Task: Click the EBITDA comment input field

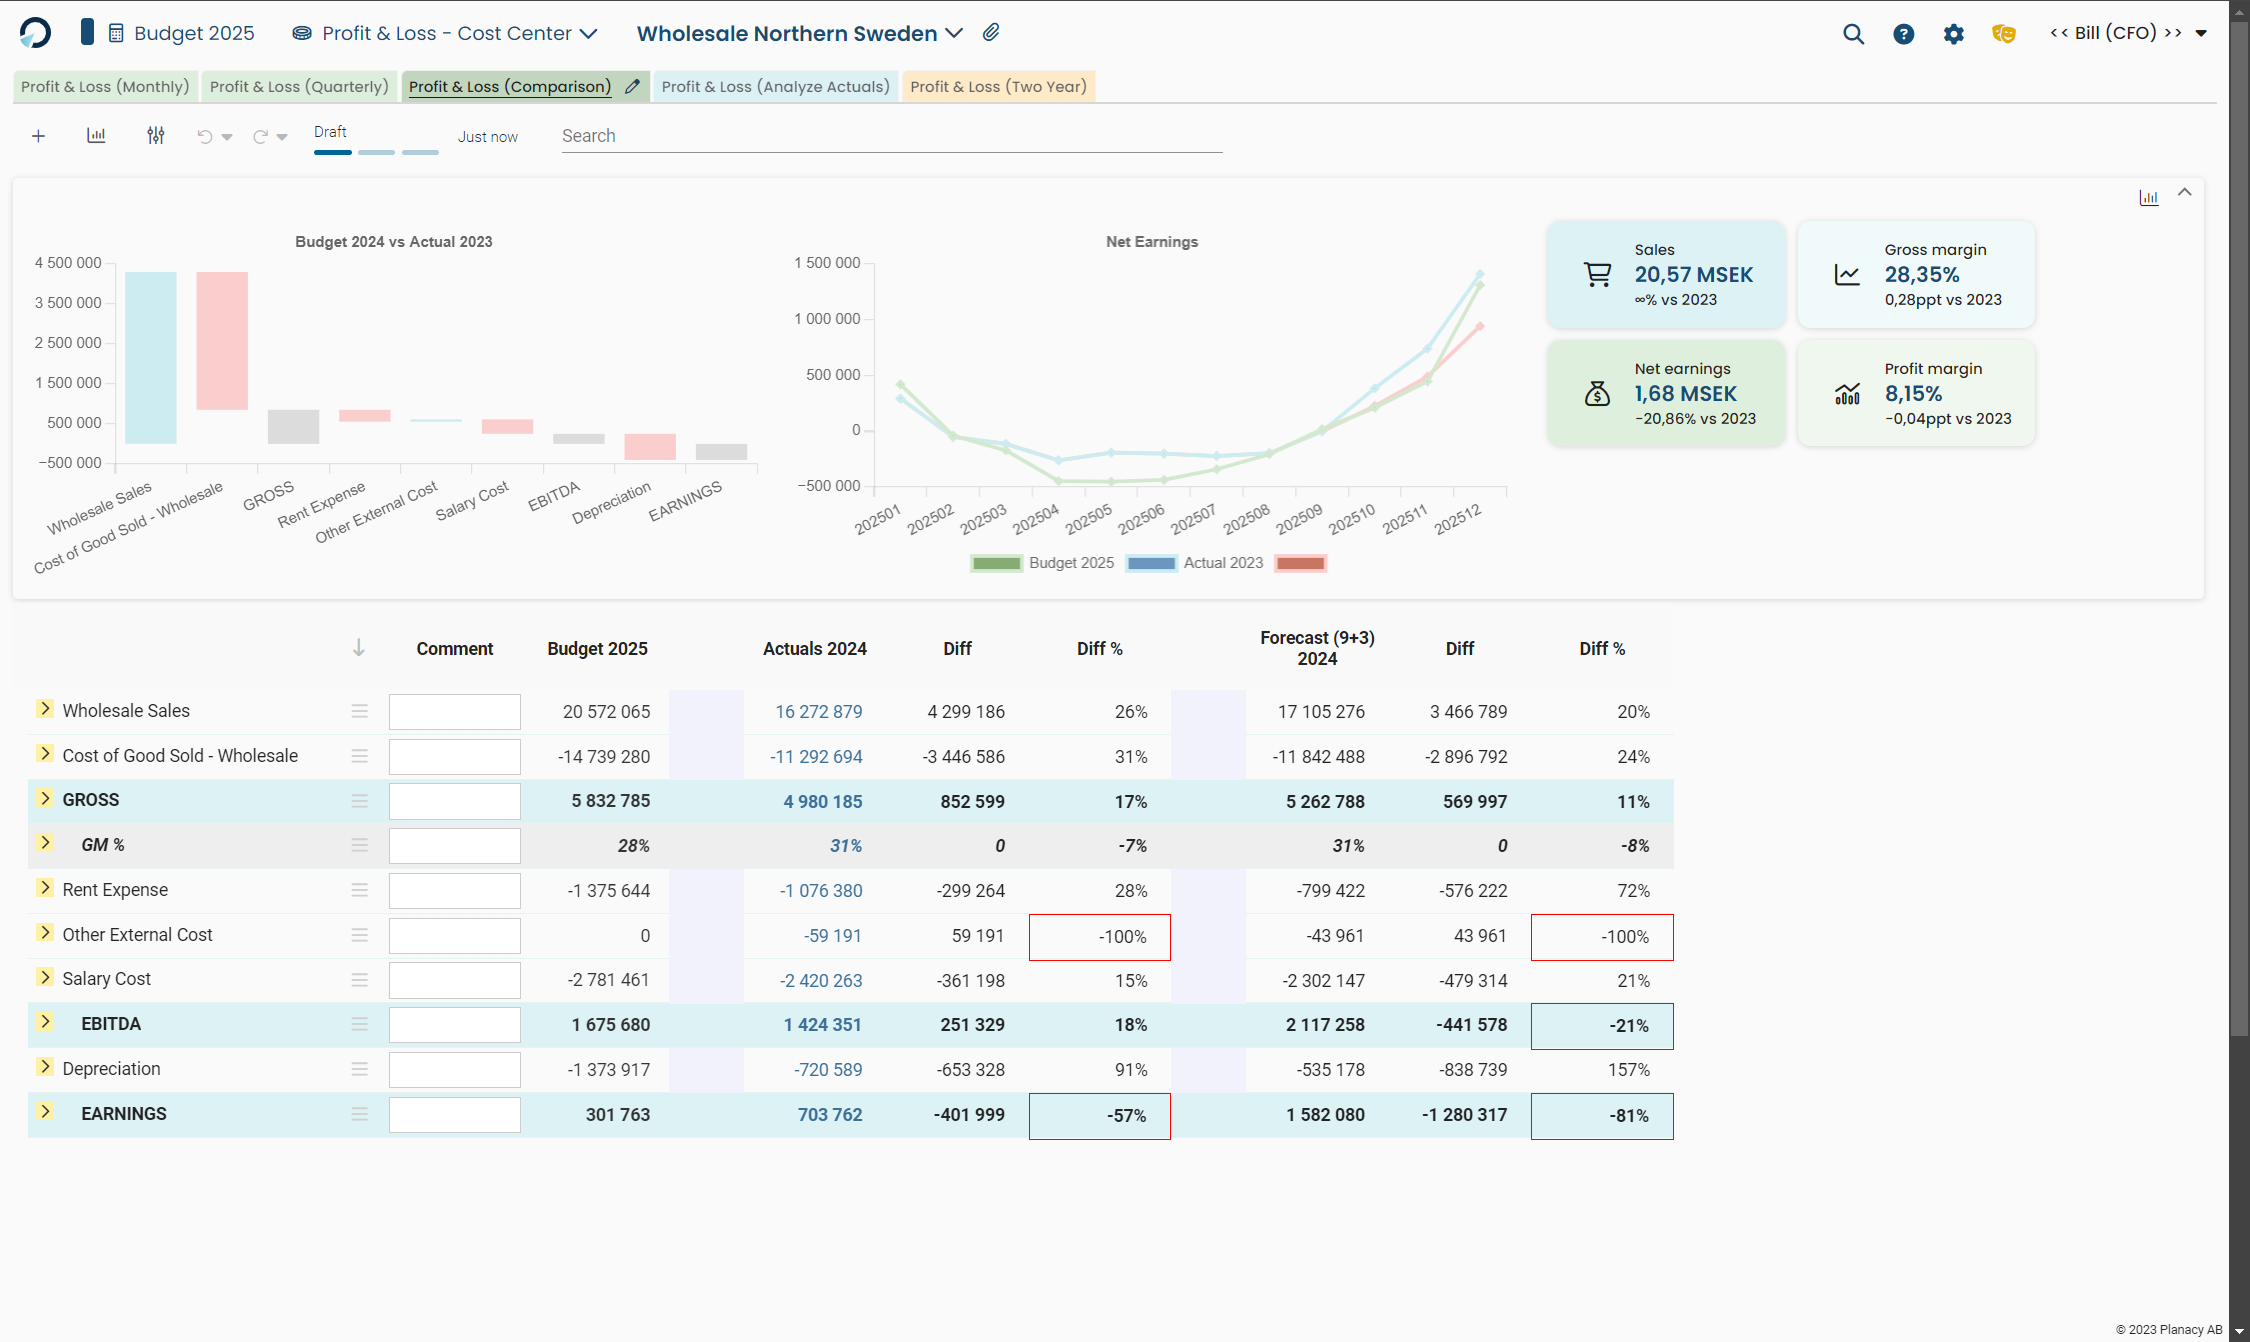Action: (x=454, y=1025)
